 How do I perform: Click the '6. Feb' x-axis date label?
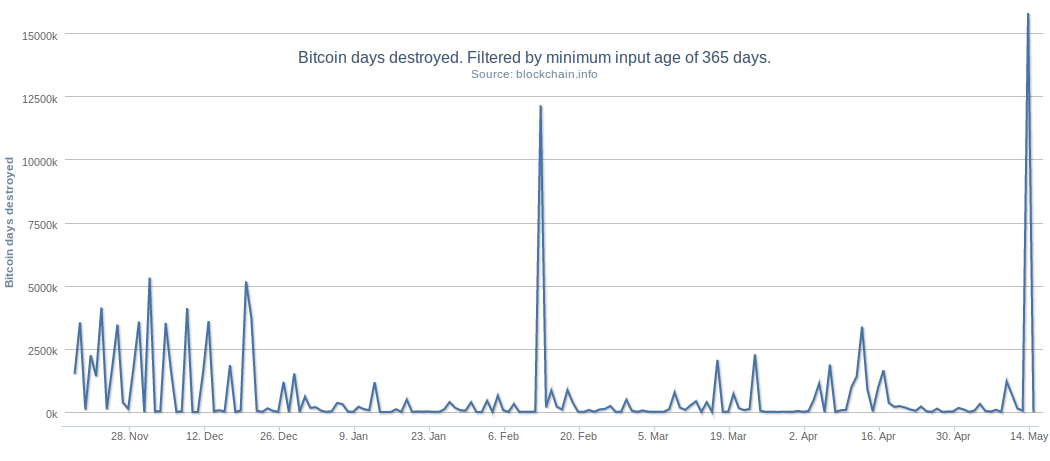tap(504, 437)
